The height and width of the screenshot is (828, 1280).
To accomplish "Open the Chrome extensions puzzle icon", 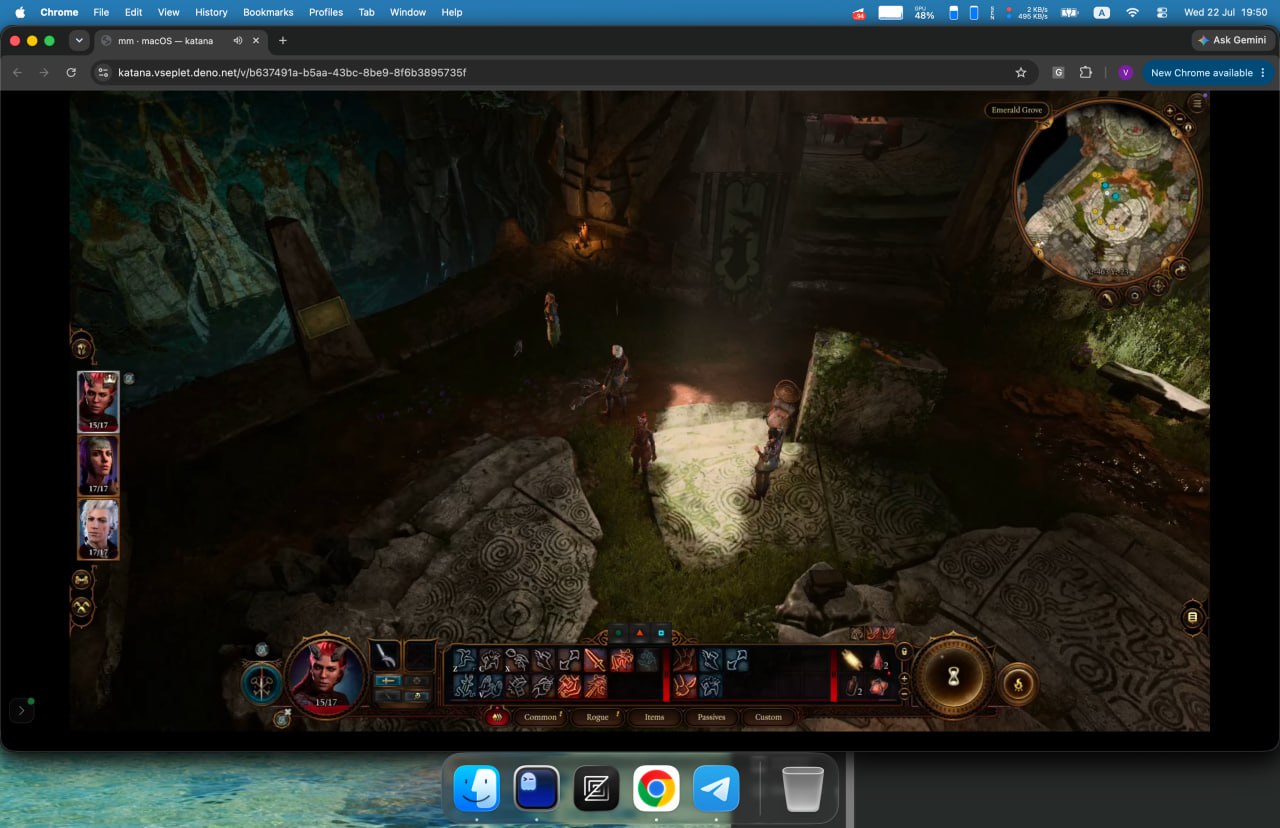I will coord(1086,73).
